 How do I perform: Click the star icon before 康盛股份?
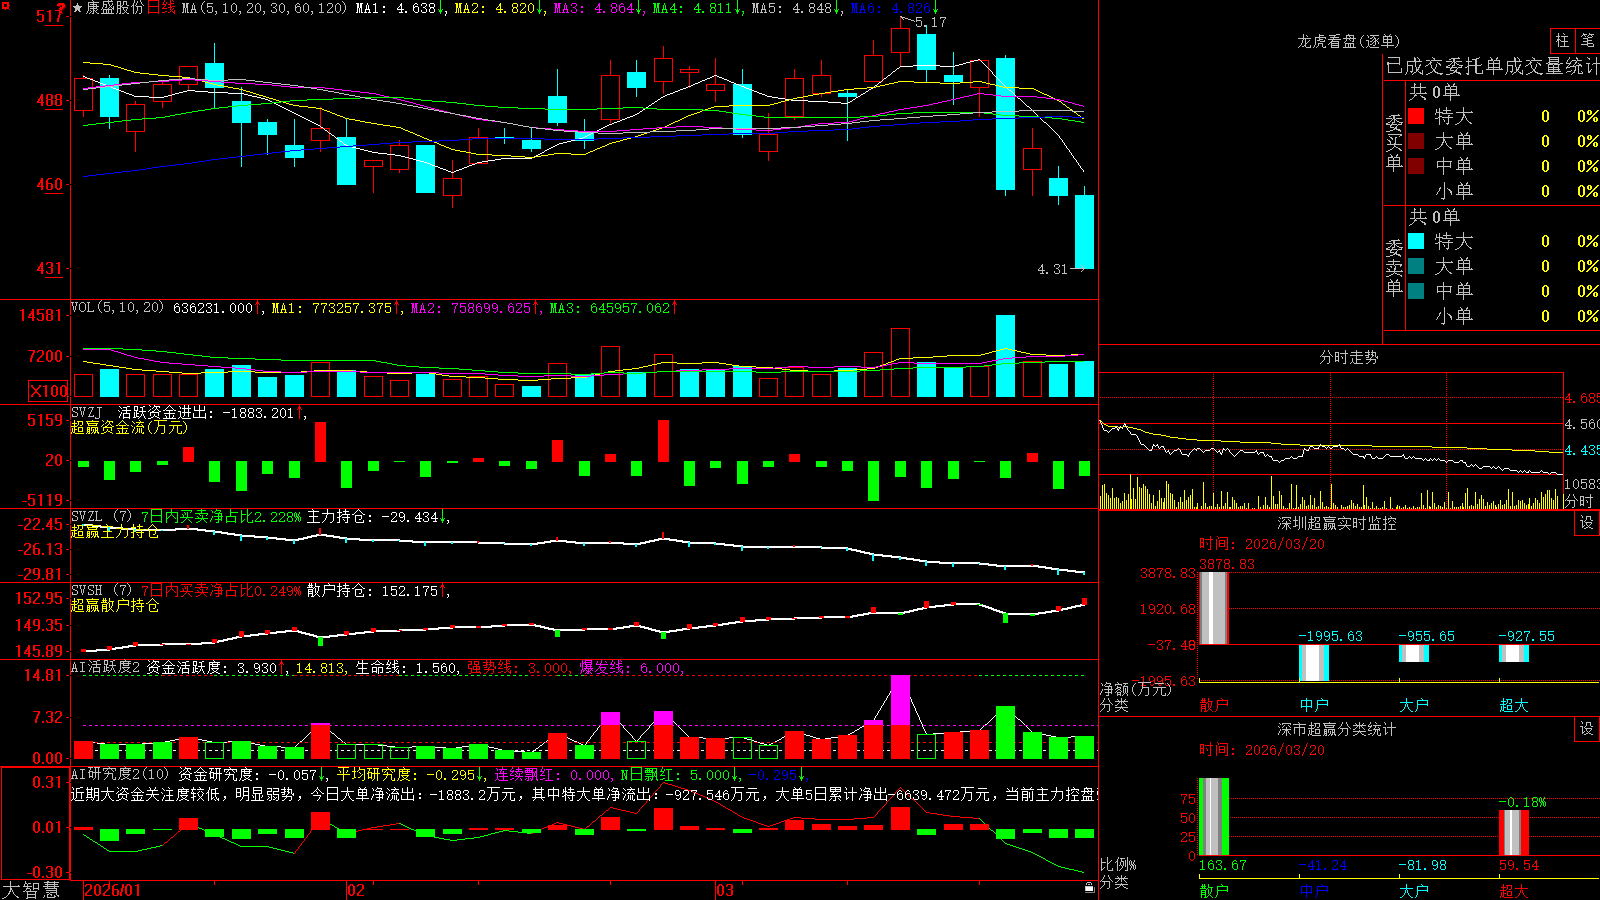pos(77,8)
